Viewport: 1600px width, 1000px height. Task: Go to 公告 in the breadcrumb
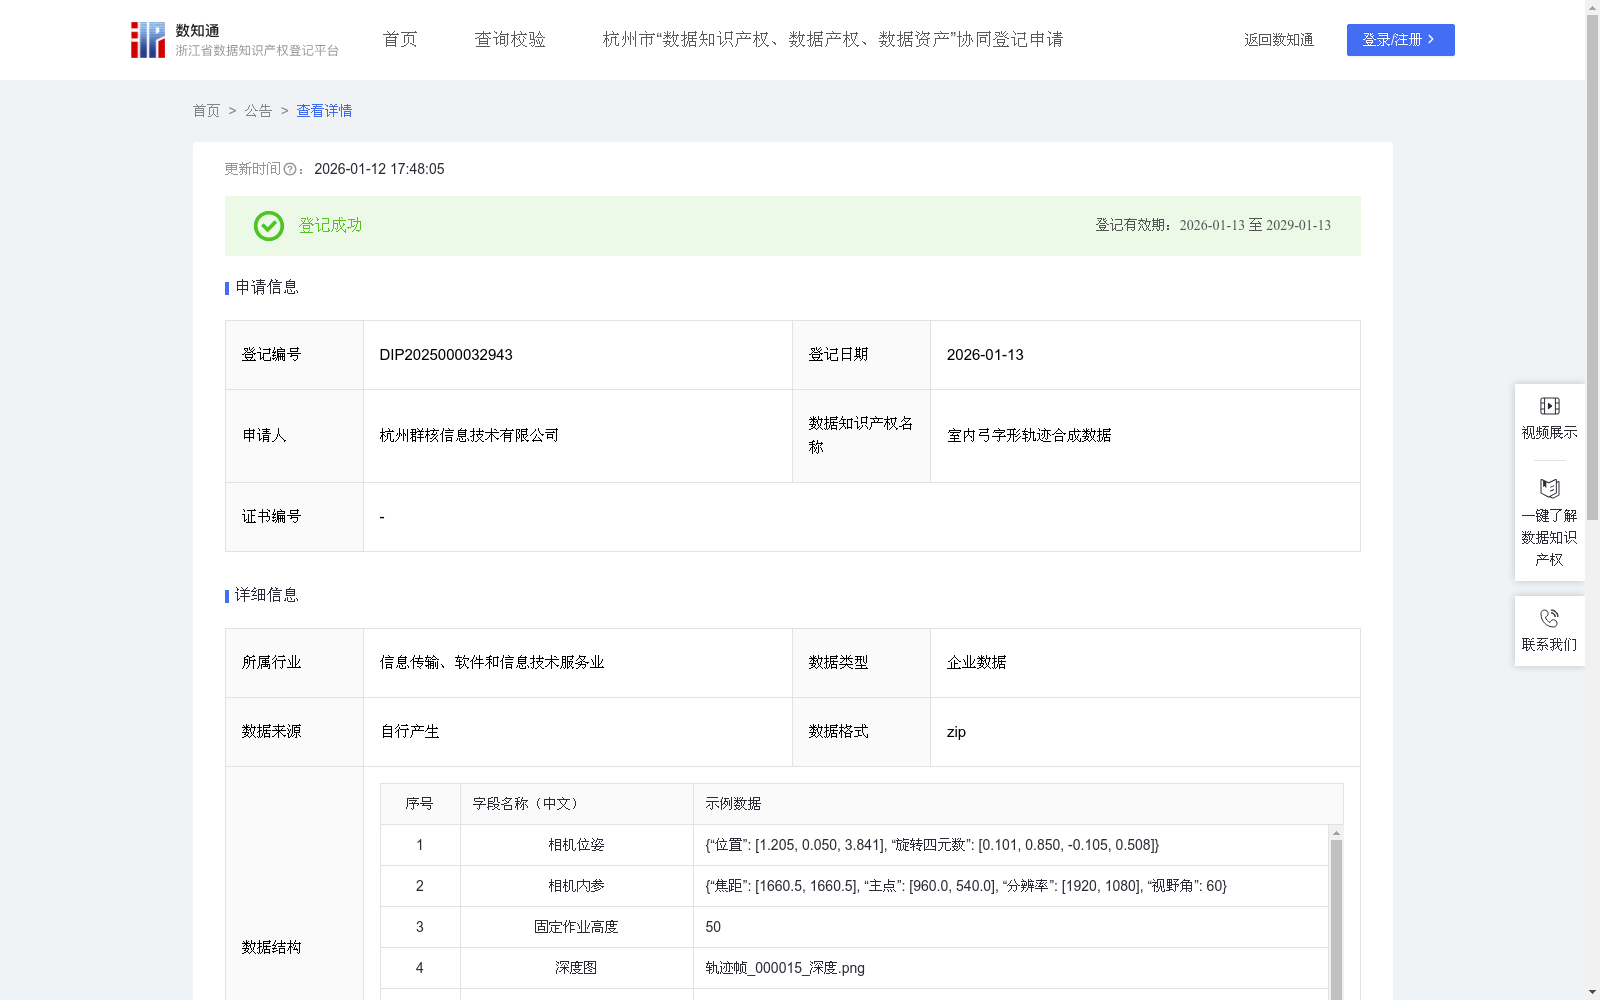tap(258, 111)
